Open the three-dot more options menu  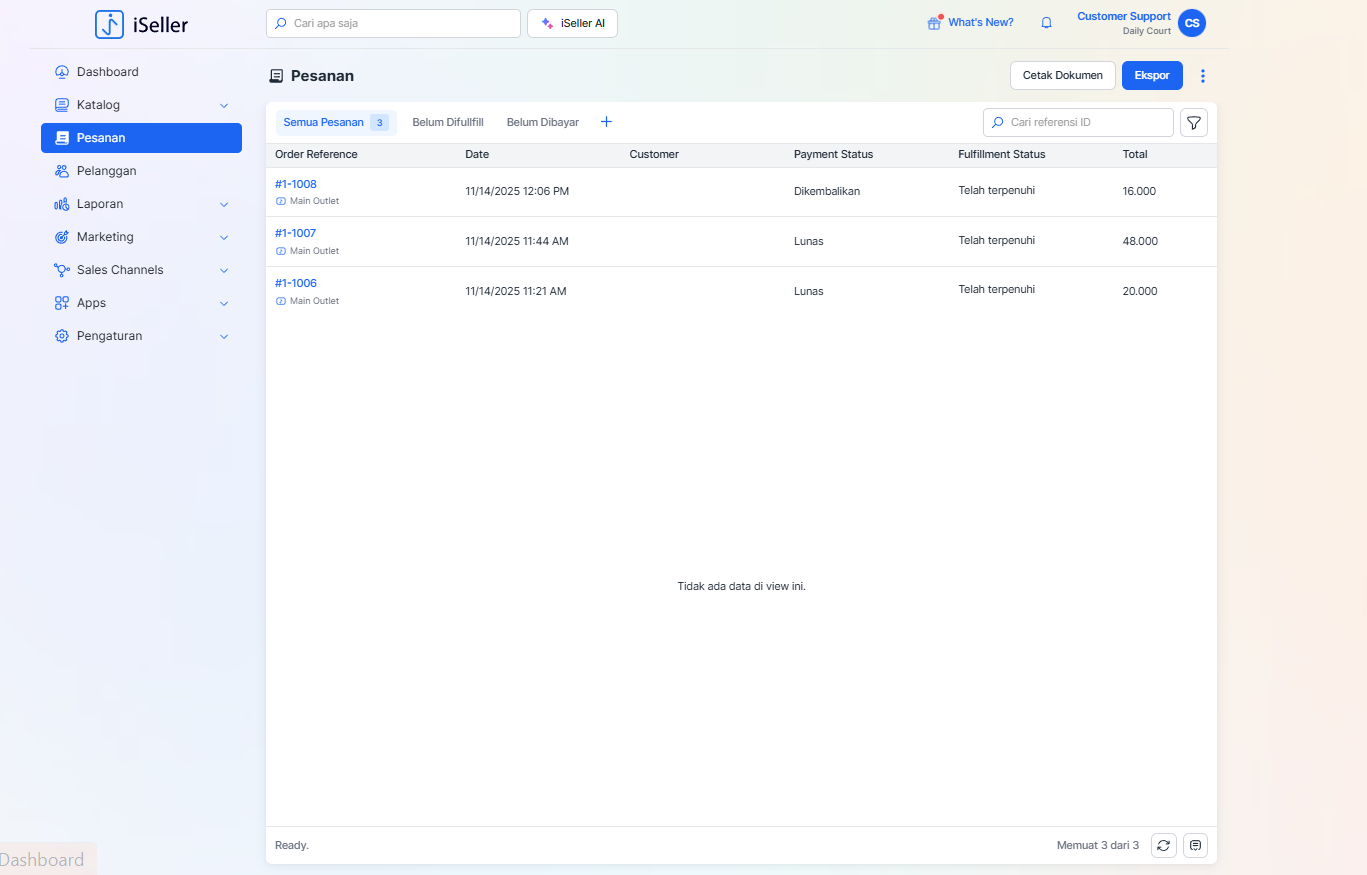coord(1203,76)
